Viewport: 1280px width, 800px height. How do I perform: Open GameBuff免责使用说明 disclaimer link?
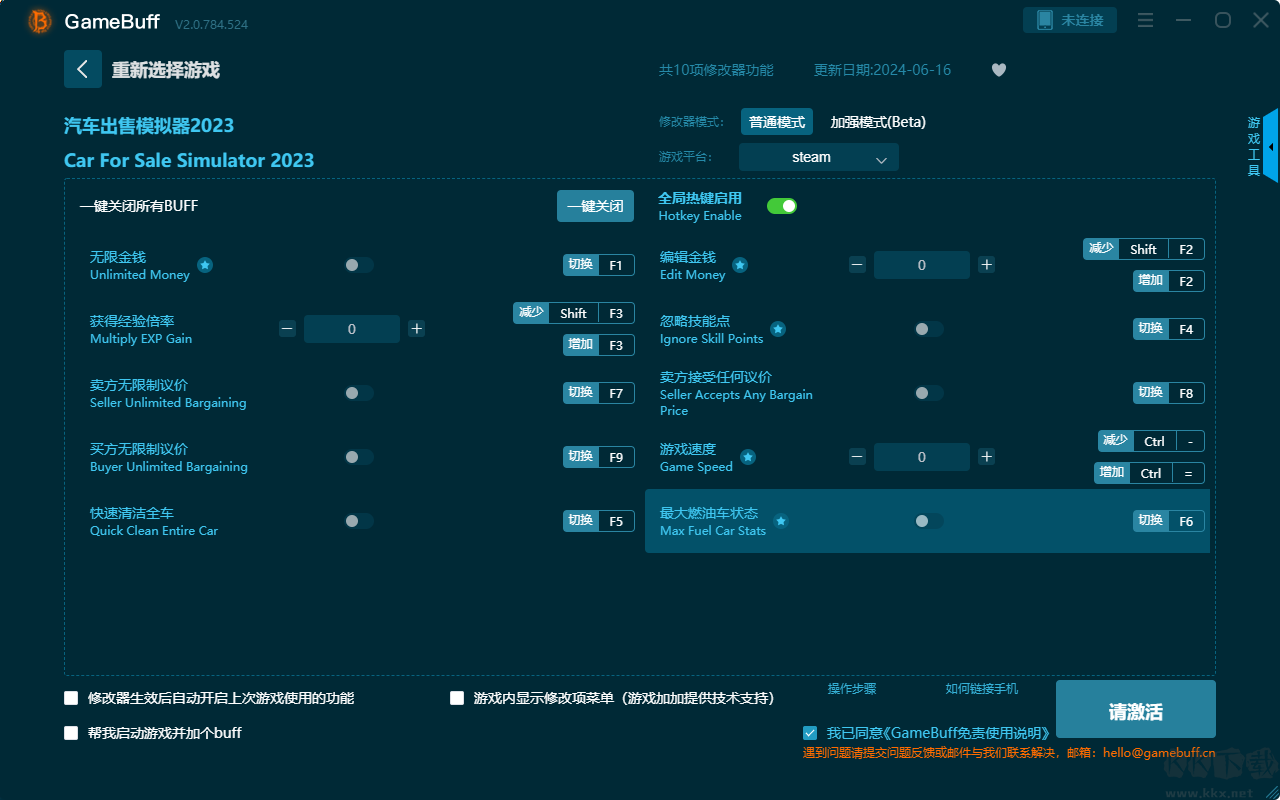969,733
